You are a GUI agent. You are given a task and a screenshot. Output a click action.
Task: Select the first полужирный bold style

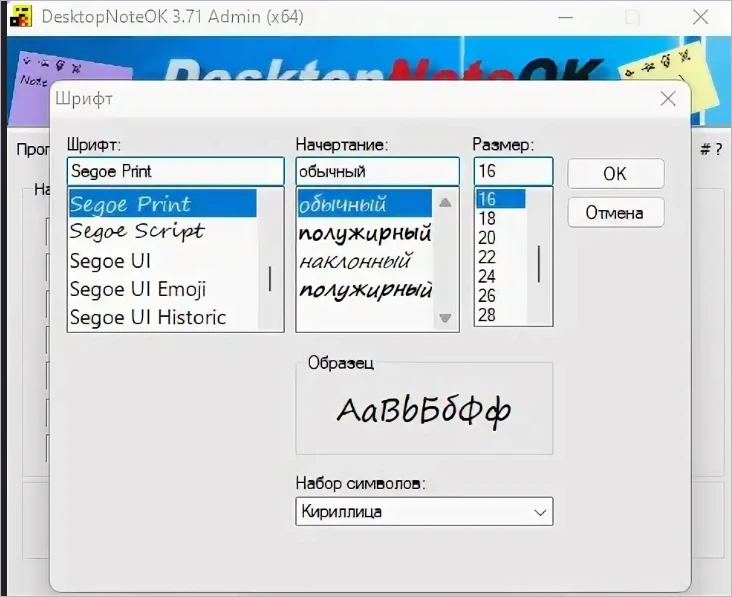[x=365, y=232]
